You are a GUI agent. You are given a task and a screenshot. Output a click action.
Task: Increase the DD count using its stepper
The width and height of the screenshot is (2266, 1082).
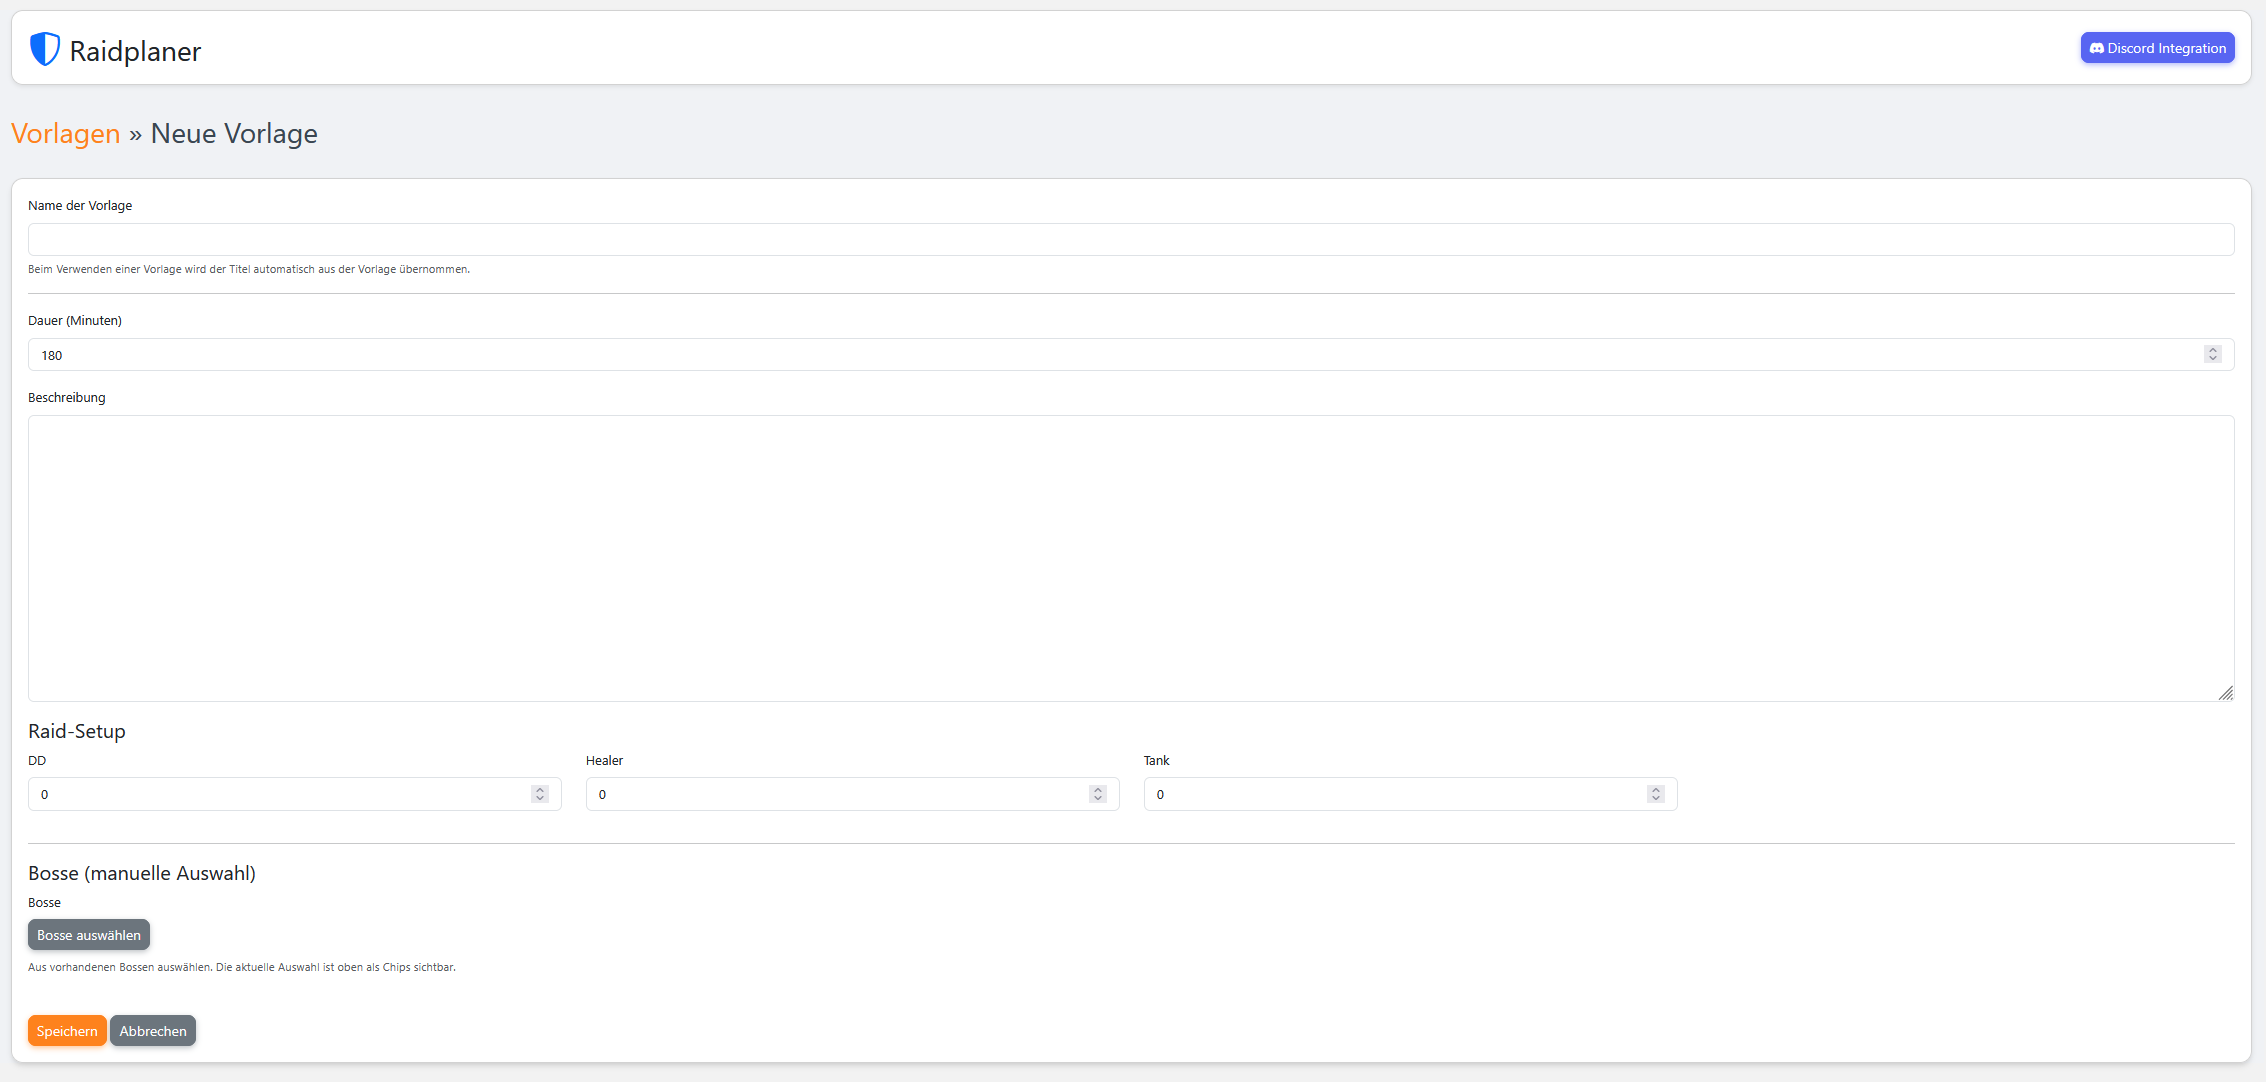(540, 789)
